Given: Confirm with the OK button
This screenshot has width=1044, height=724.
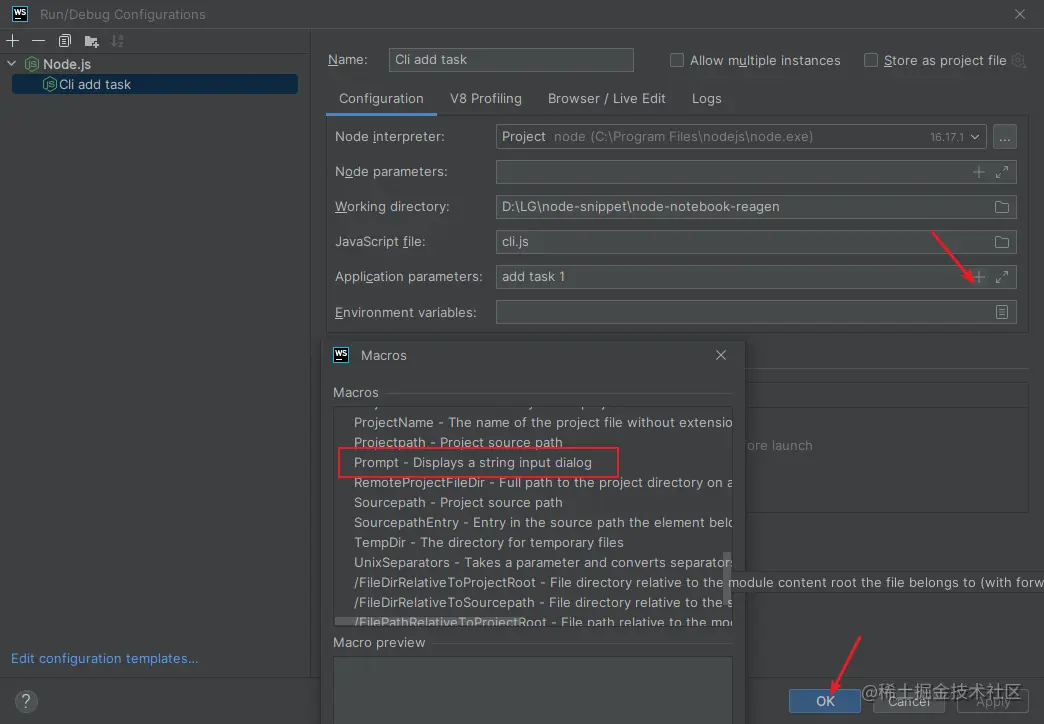Looking at the screenshot, I should (825, 701).
